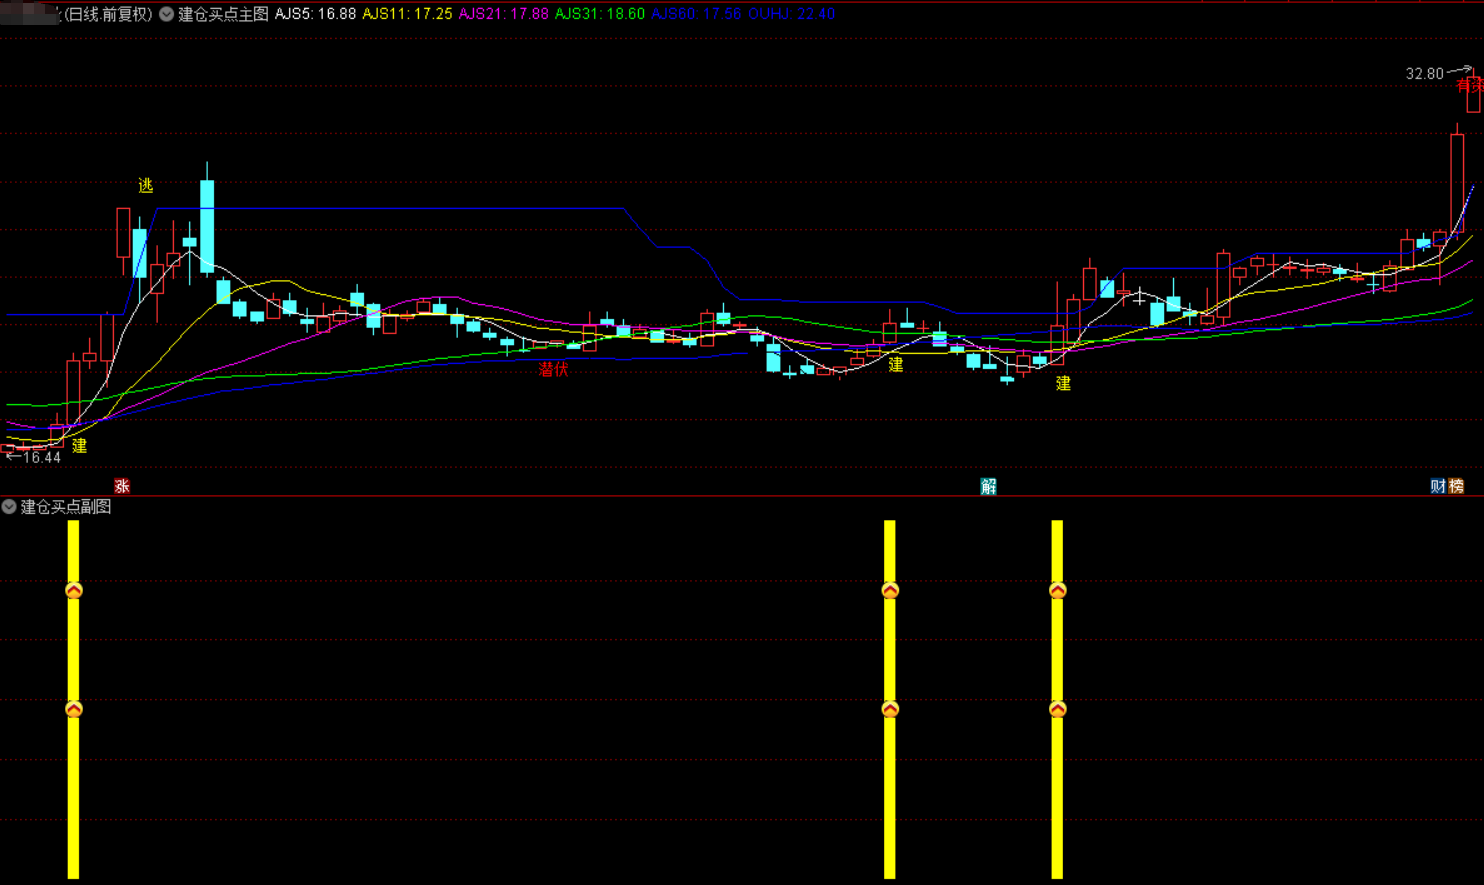Click the yellow AJS11: 17.25 value
The width and height of the screenshot is (1484, 885).
pyautogui.click(x=407, y=14)
